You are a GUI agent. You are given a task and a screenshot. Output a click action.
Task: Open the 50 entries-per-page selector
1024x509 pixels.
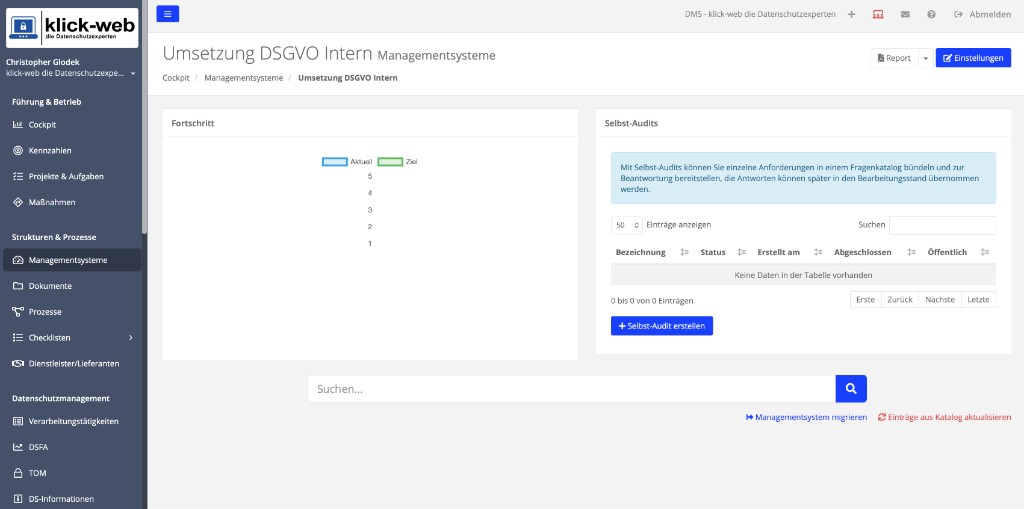pos(627,225)
